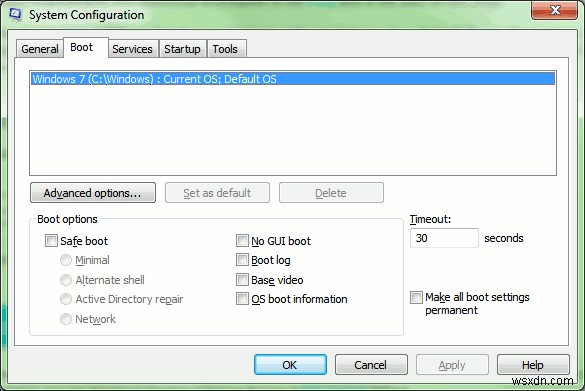The image size is (585, 391).
Task: Close the System Configuration window
Action: tap(555, 10)
